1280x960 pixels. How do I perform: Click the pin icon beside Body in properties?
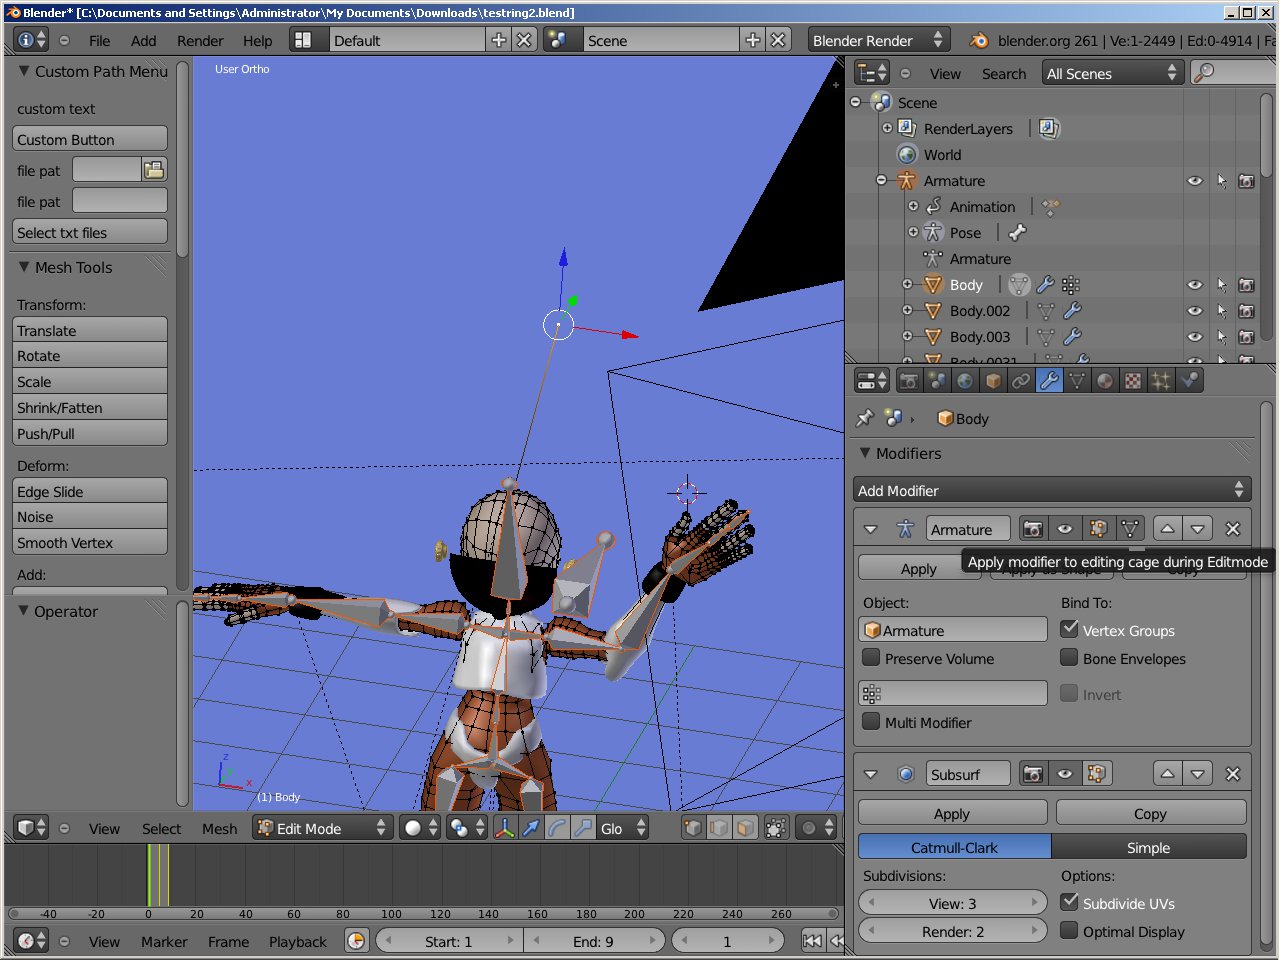coord(865,418)
